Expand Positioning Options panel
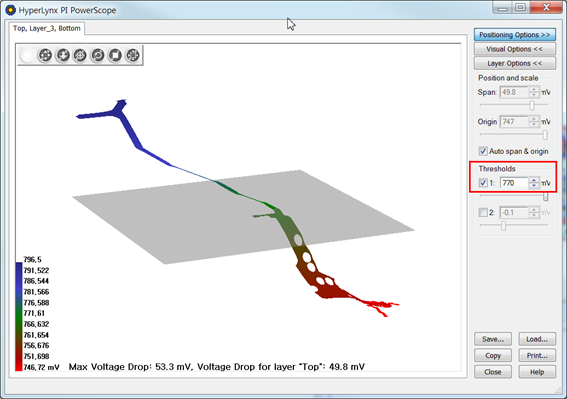The height and width of the screenshot is (399, 567). [x=515, y=35]
